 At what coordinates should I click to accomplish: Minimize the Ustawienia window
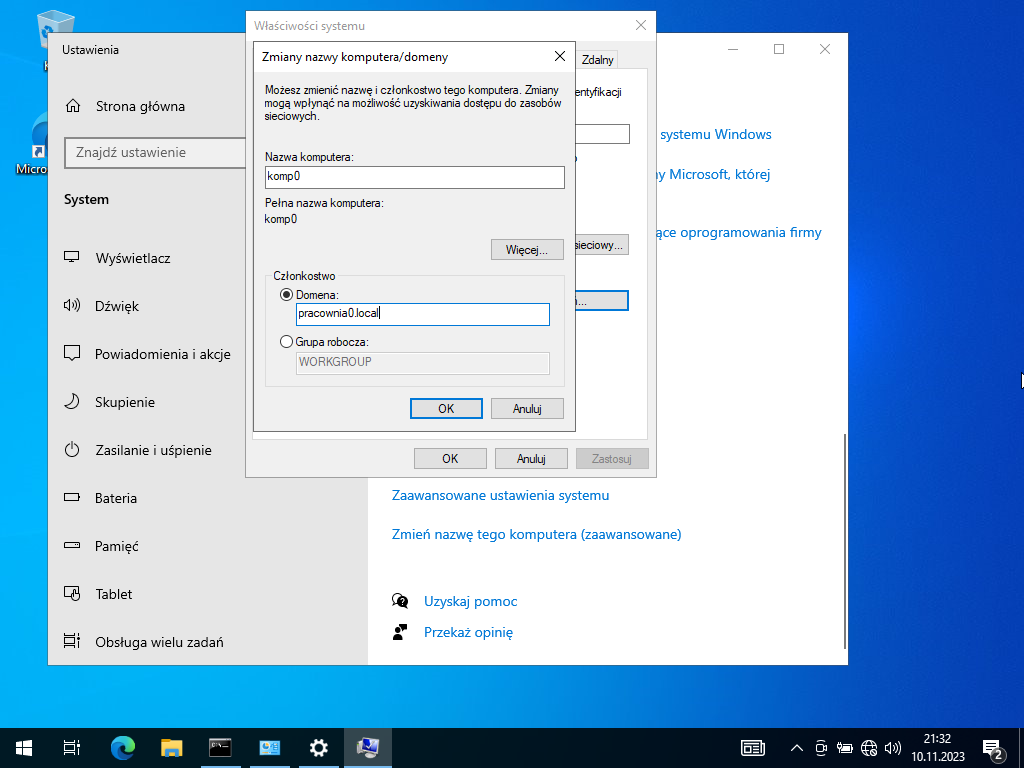[733, 49]
